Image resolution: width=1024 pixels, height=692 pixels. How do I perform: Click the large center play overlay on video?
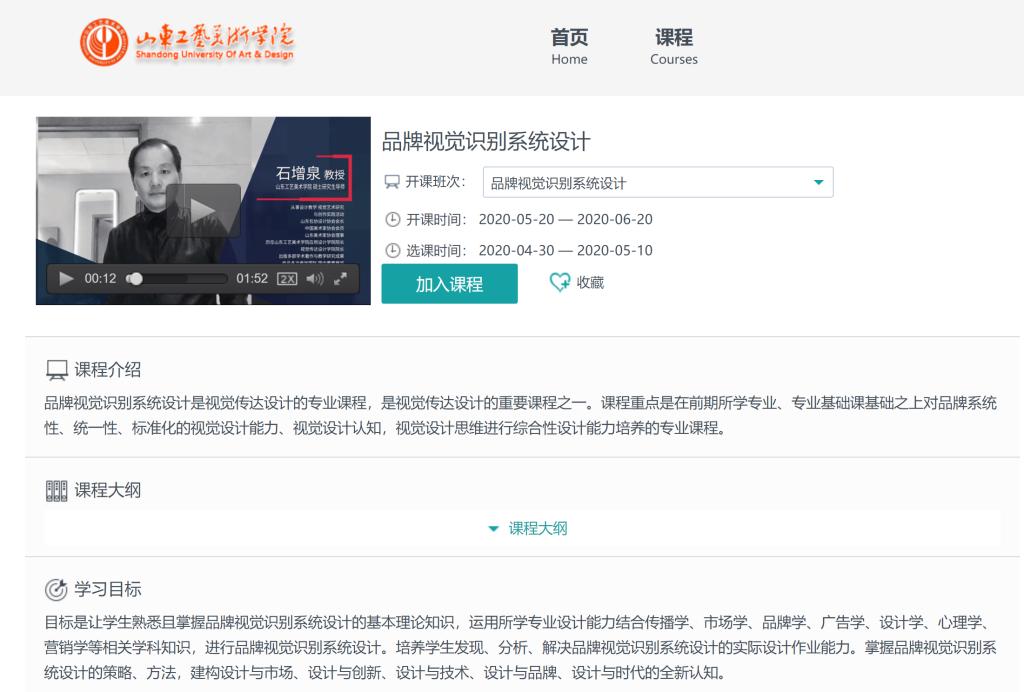click(x=203, y=210)
